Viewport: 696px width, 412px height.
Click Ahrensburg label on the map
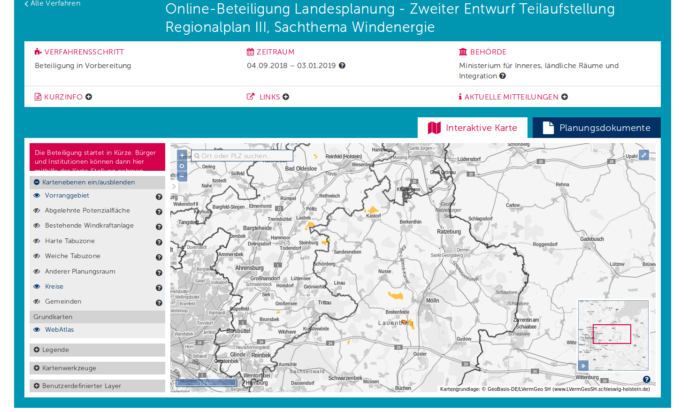coord(249,268)
